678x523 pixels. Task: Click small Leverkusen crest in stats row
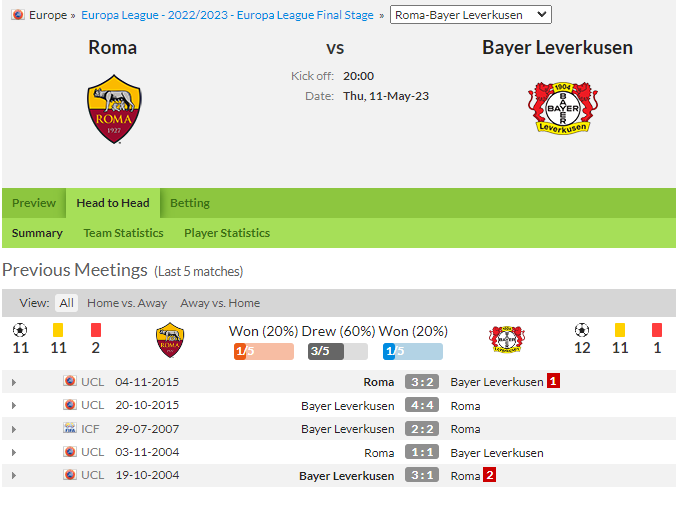coord(507,339)
